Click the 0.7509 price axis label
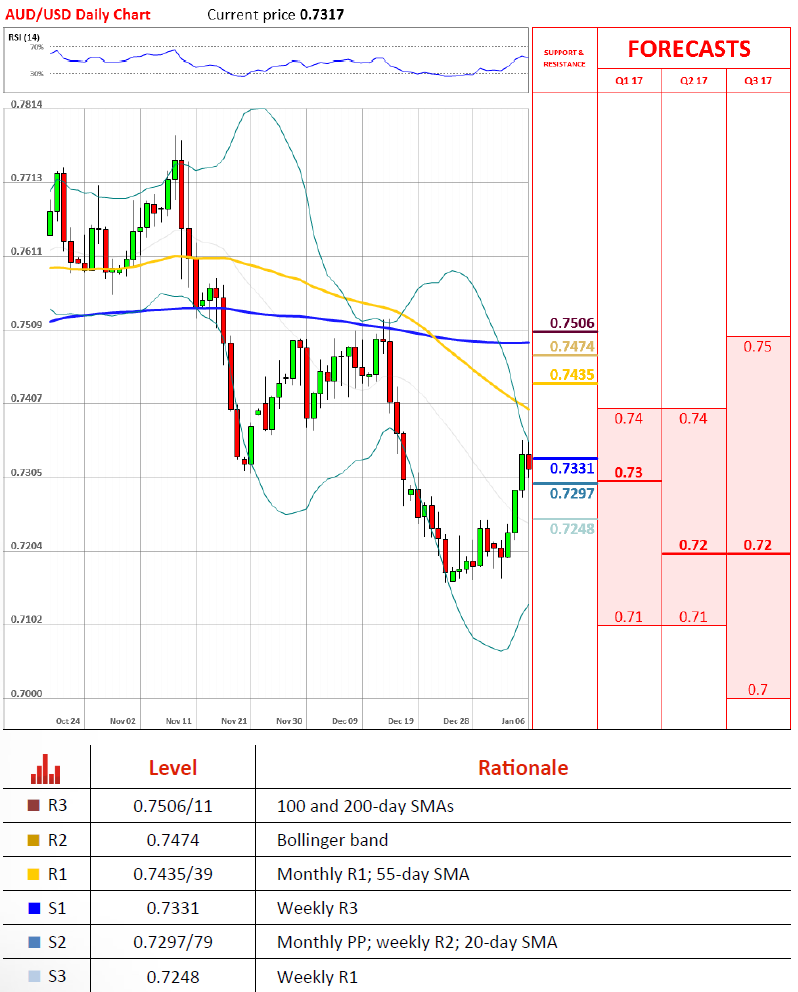Image resolution: width=798 pixels, height=992 pixels. click(27, 325)
